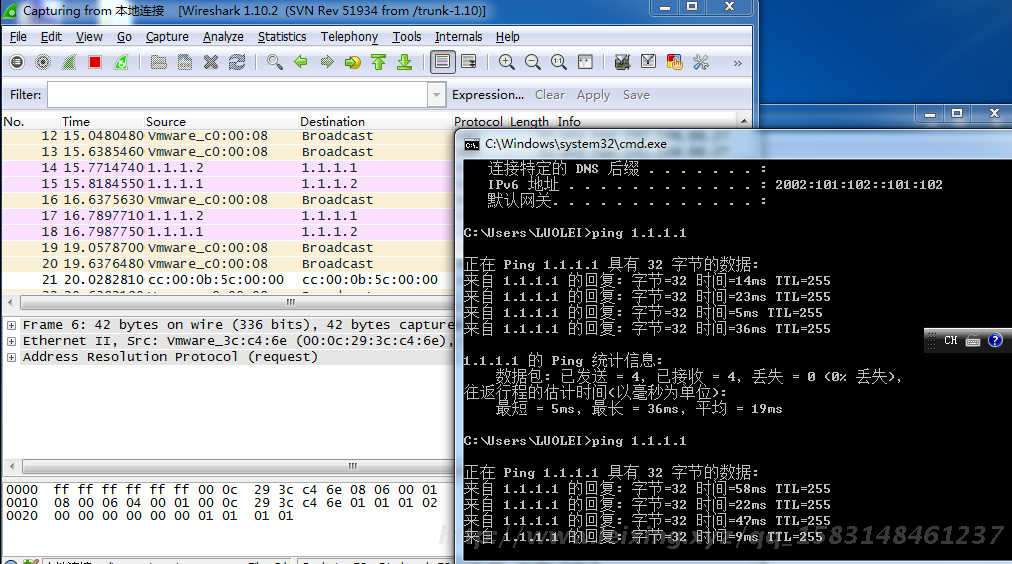Edit capture filter icon

[x=622, y=62]
